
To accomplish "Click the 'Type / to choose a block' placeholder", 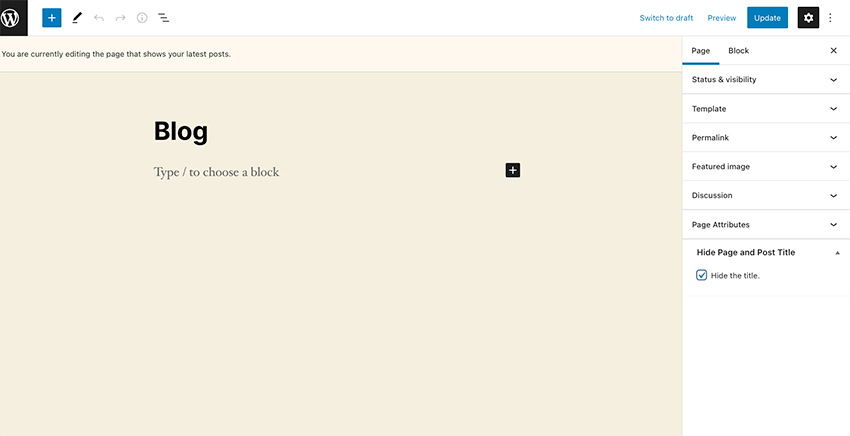I will (x=216, y=172).
